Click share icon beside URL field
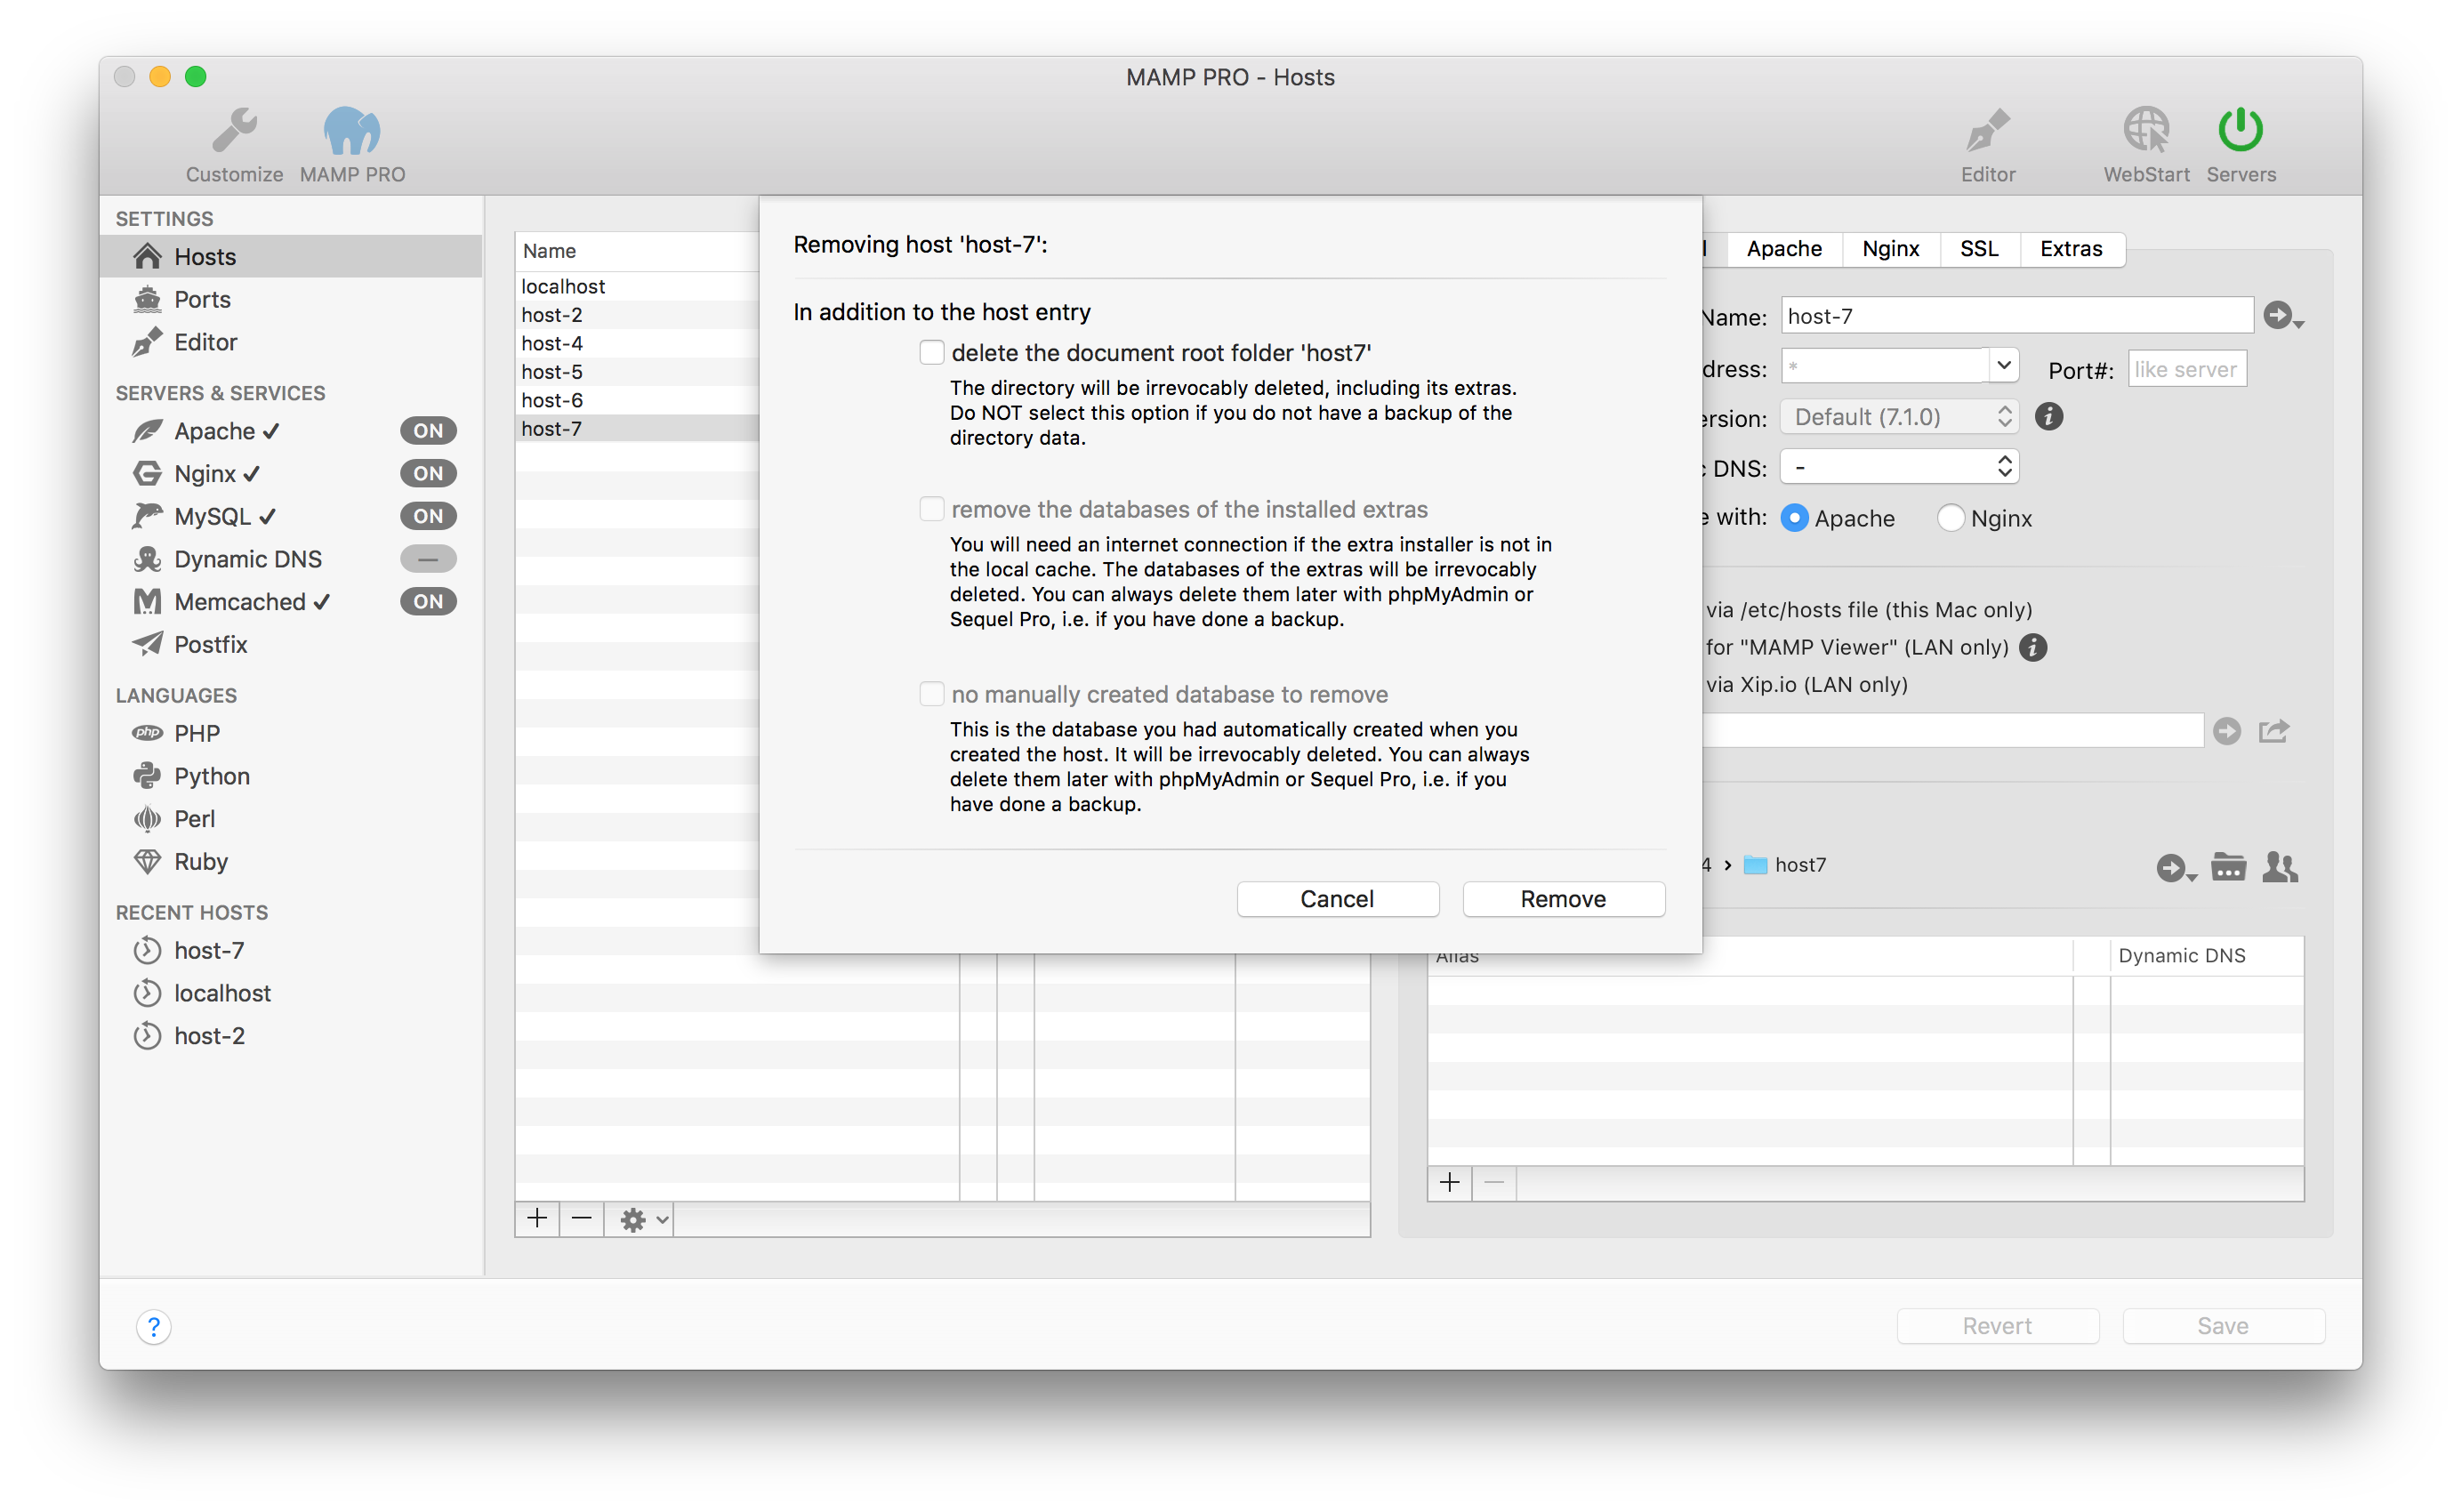The image size is (2462, 1512). tap(2274, 732)
